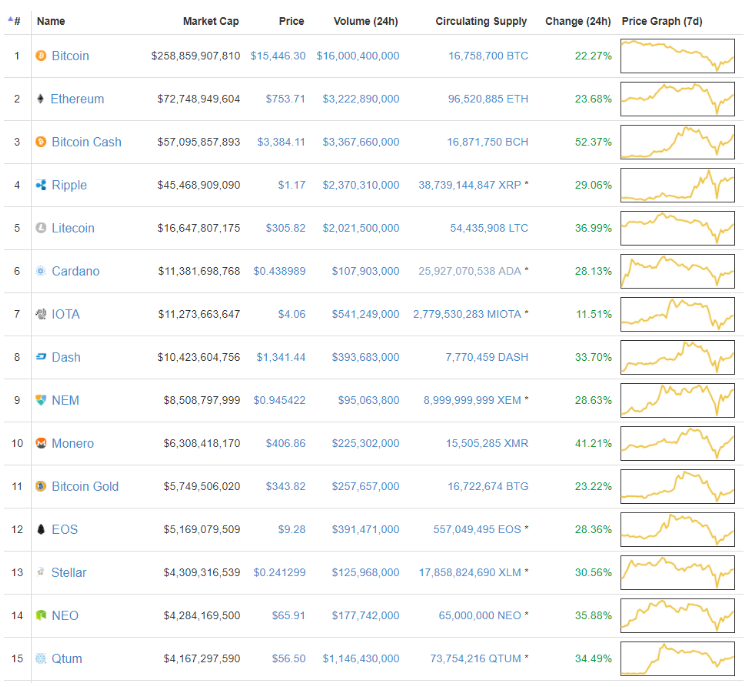Click the Litecoin logo icon

41,228
